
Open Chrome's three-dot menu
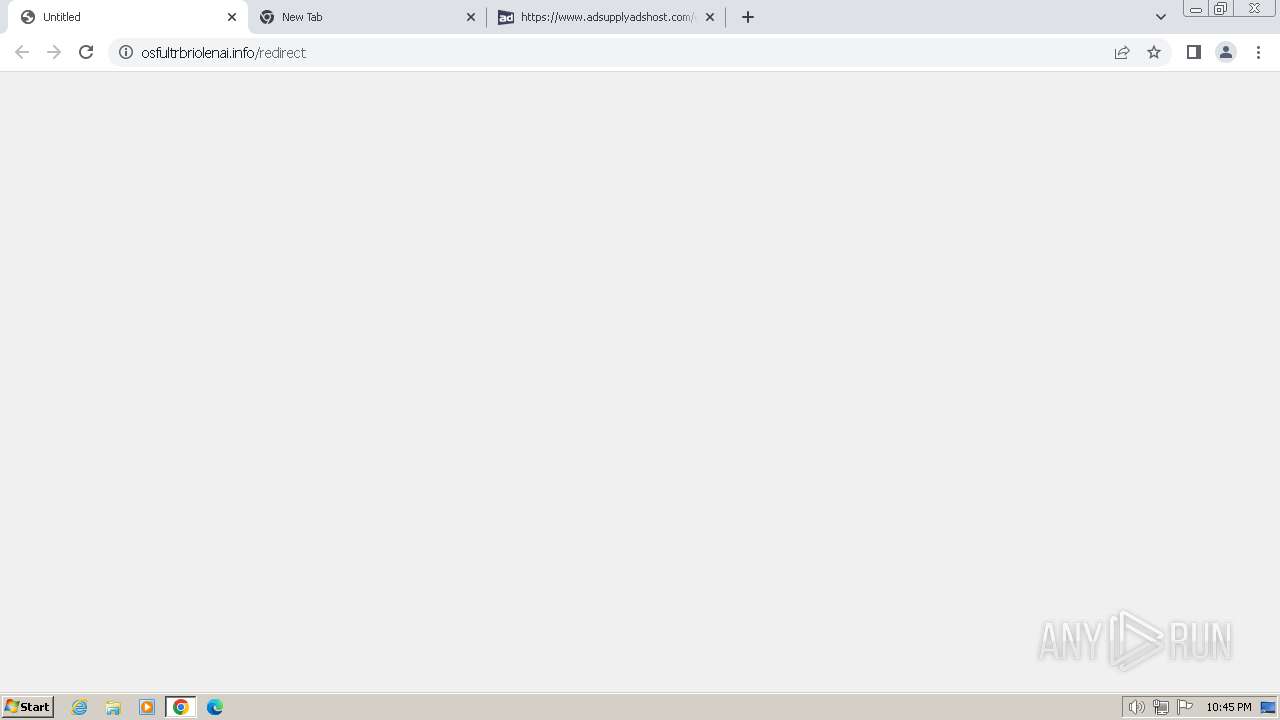1258,52
